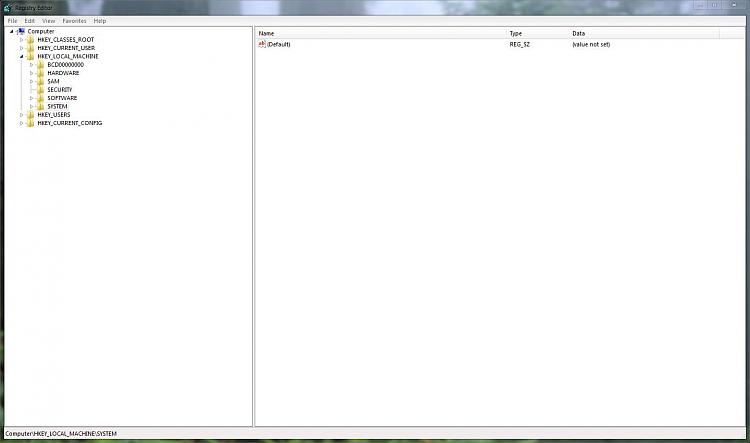750x443 pixels.
Task: Click HARDWARE folder icon
Action: pos(41,73)
